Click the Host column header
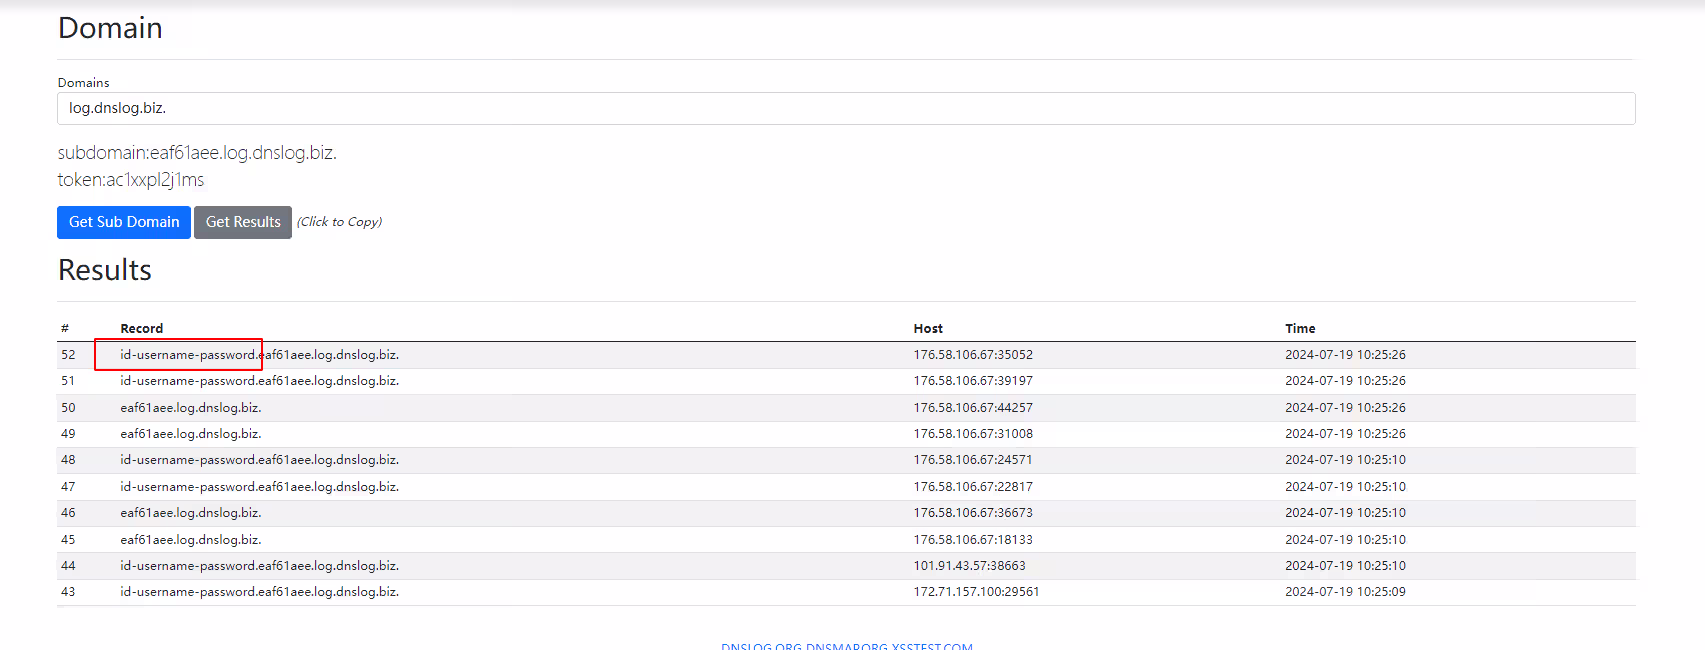This screenshot has width=1705, height=650. pos(928,328)
